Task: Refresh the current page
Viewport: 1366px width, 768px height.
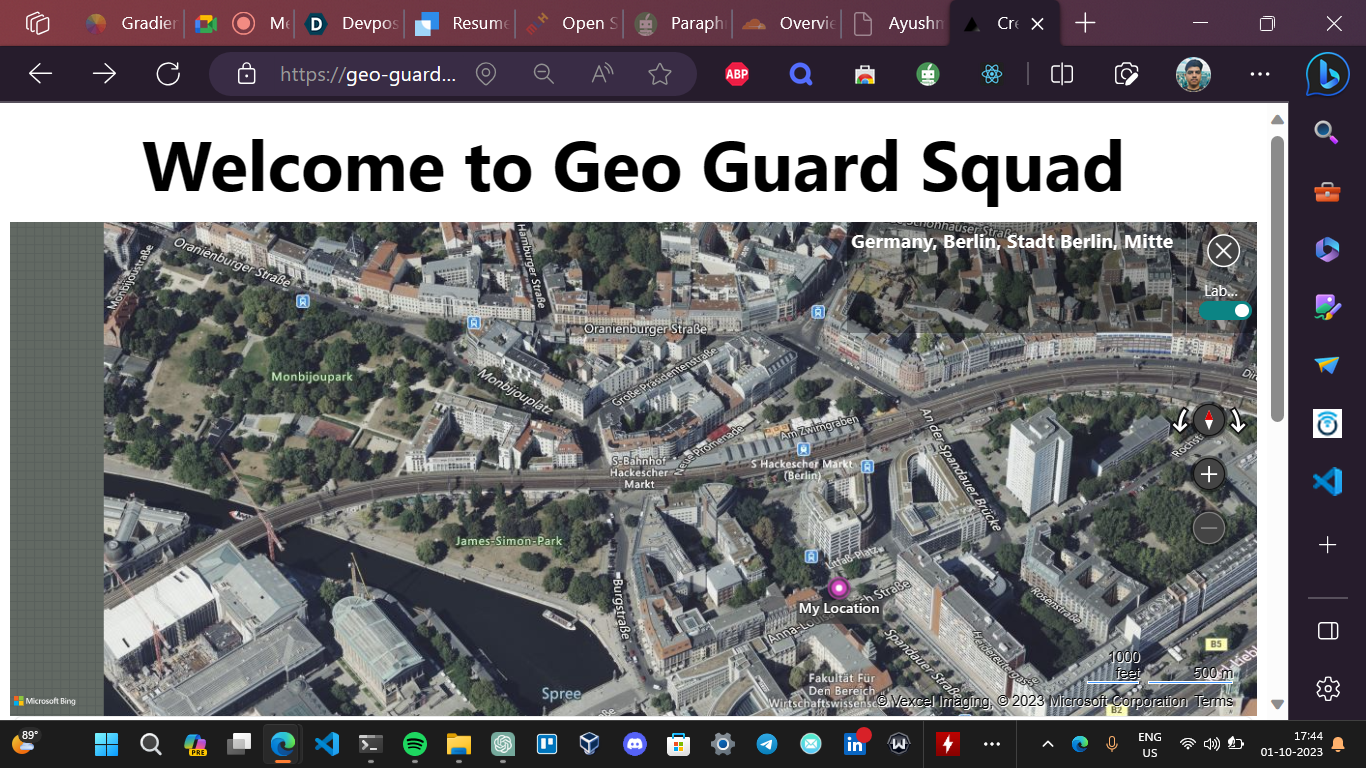Action: (x=168, y=74)
